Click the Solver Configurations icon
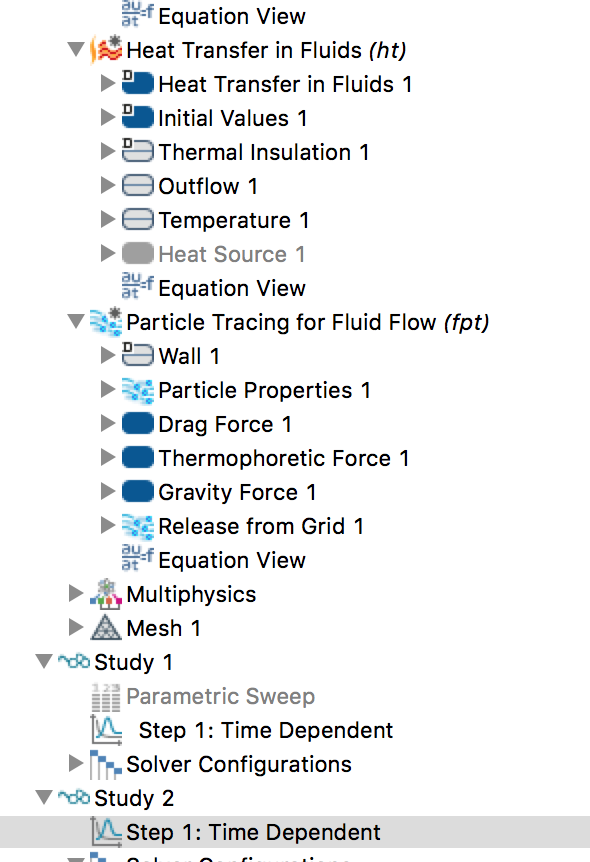 coord(106,765)
